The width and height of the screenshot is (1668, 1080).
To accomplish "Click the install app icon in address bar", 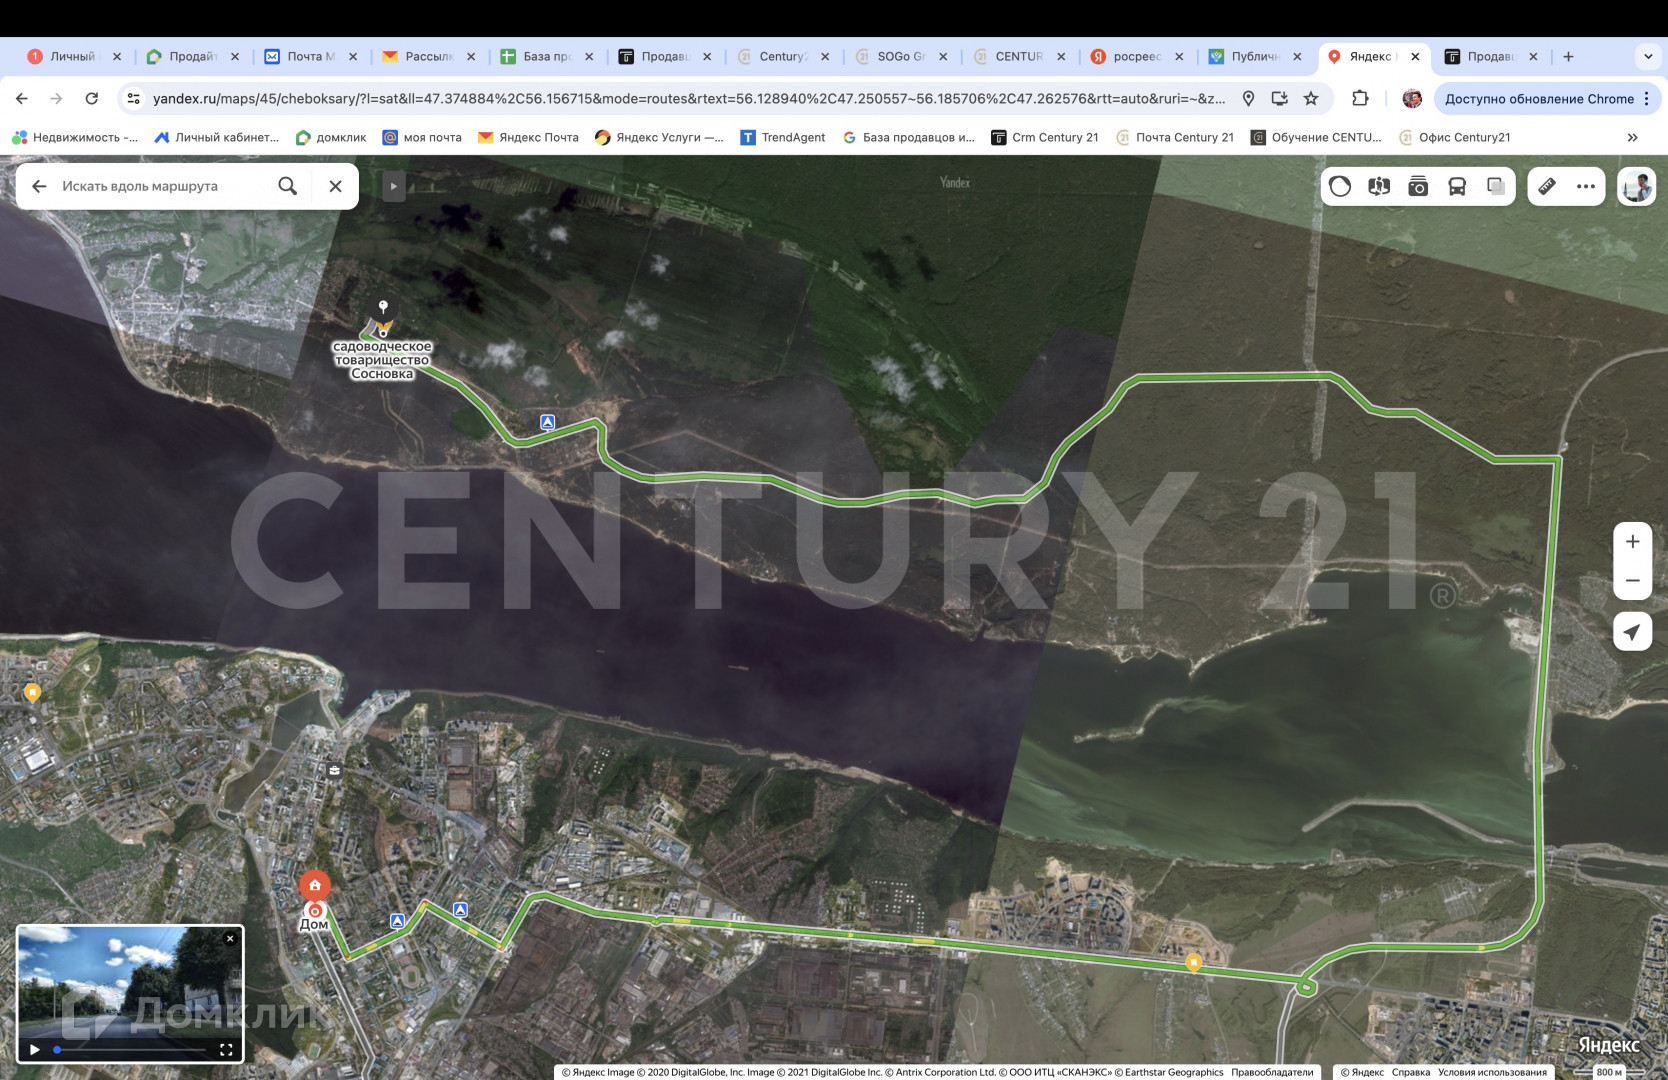I will 1279,98.
